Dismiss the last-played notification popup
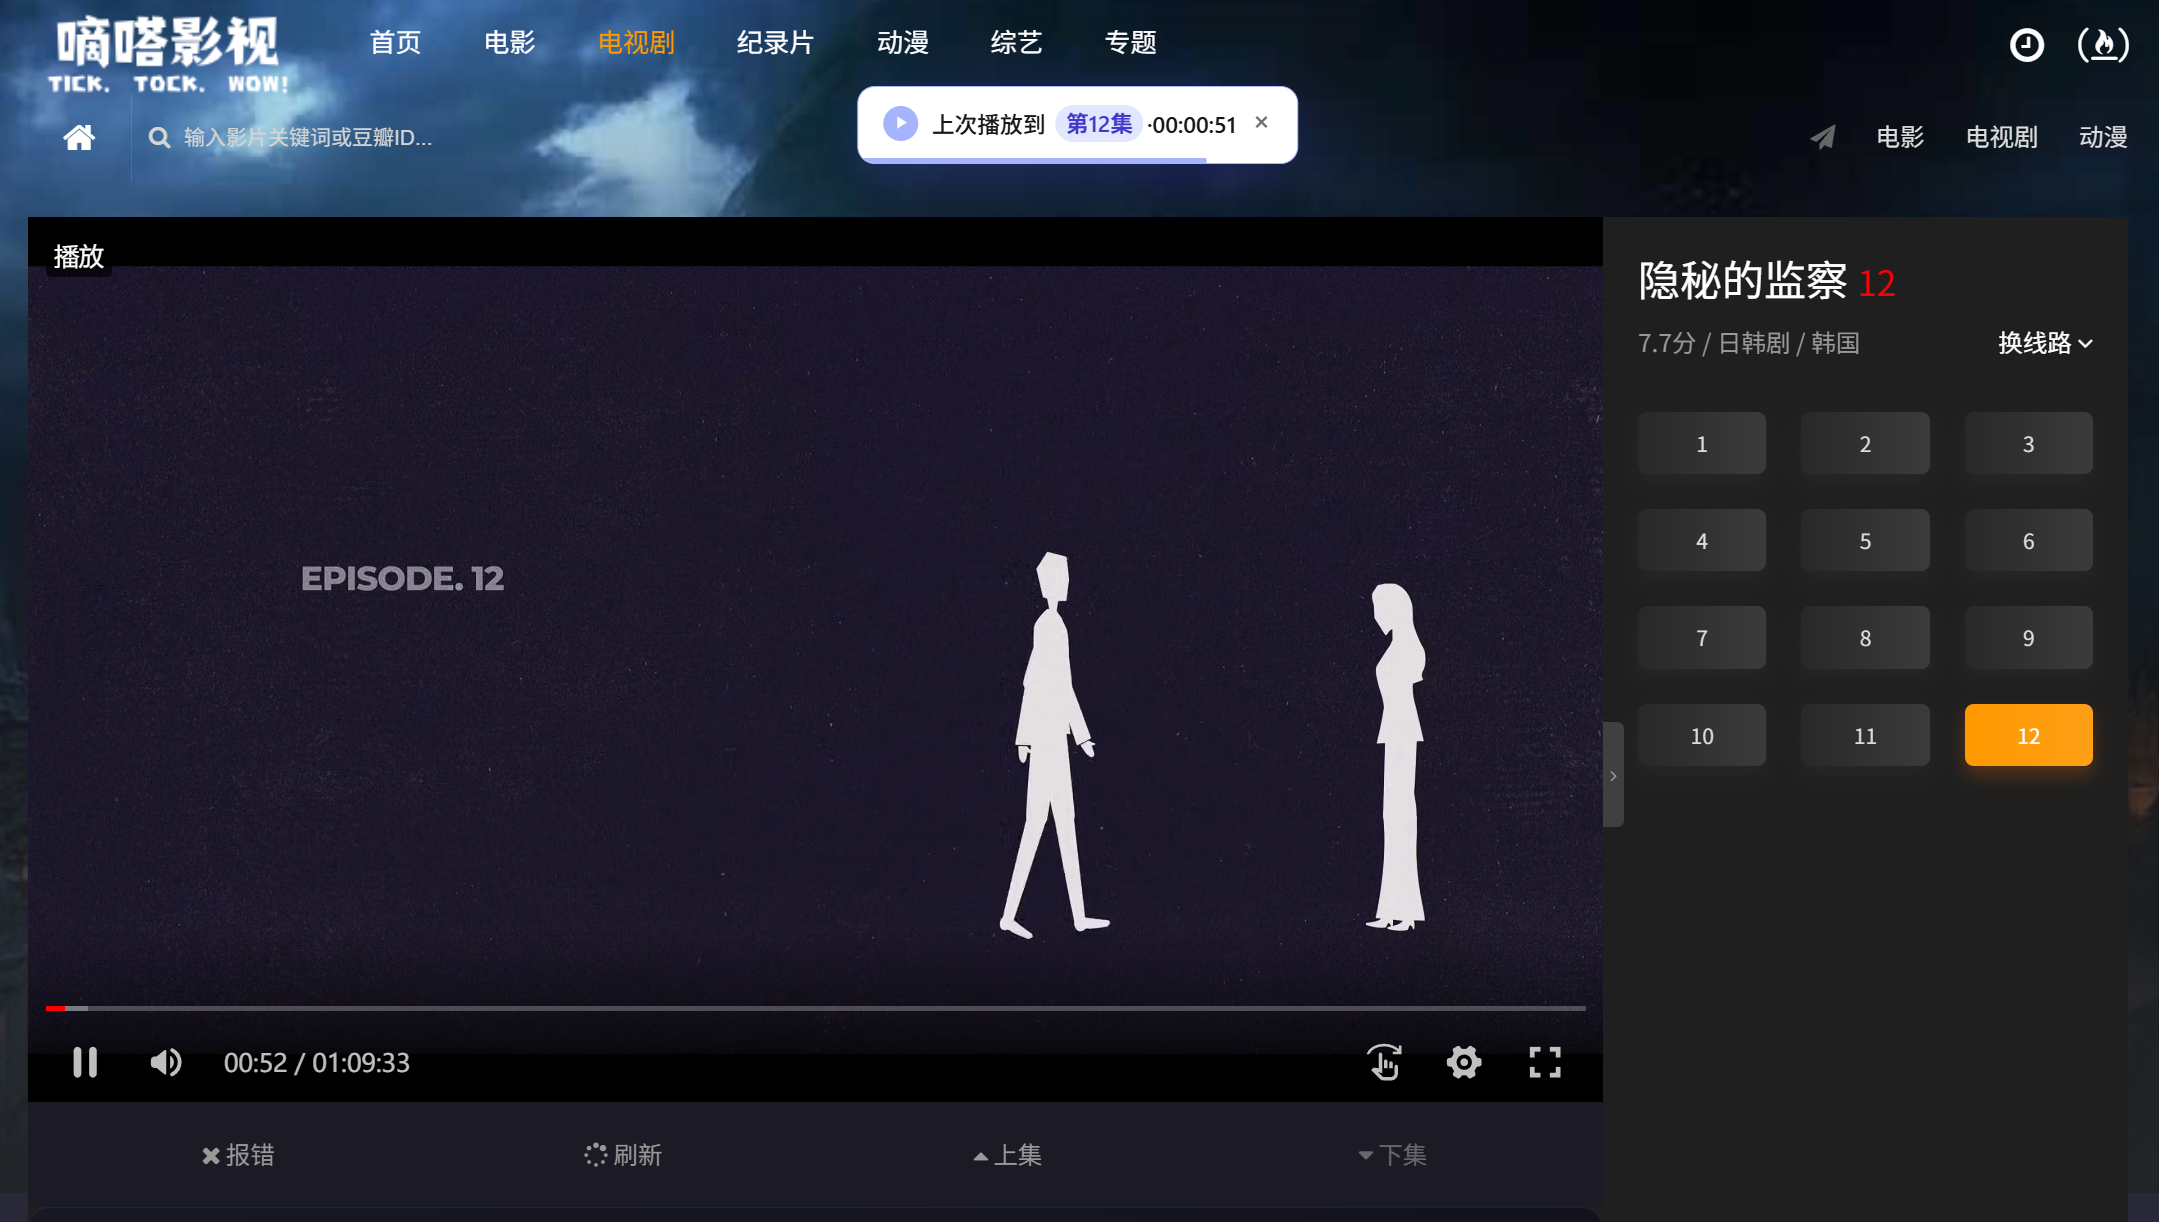The height and width of the screenshot is (1222, 2159). coord(1262,122)
